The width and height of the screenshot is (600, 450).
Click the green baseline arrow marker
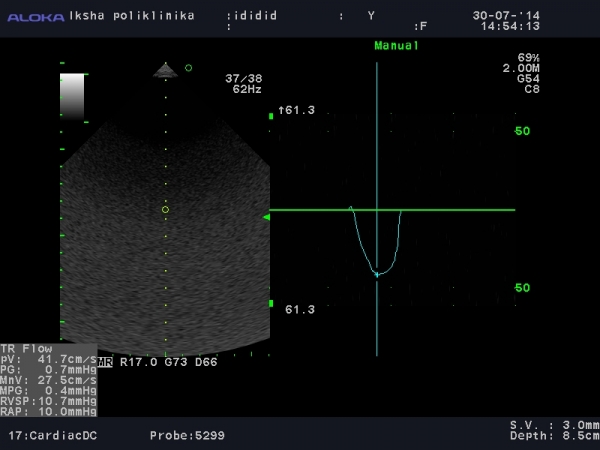[266, 217]
